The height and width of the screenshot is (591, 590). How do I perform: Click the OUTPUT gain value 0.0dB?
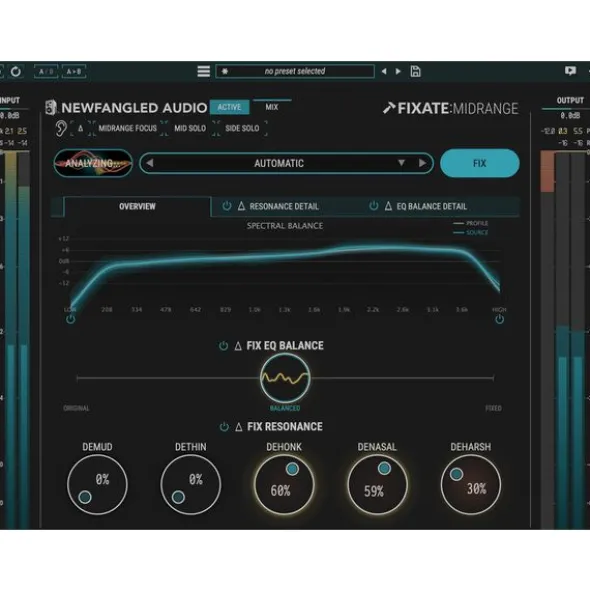[570, 116]
